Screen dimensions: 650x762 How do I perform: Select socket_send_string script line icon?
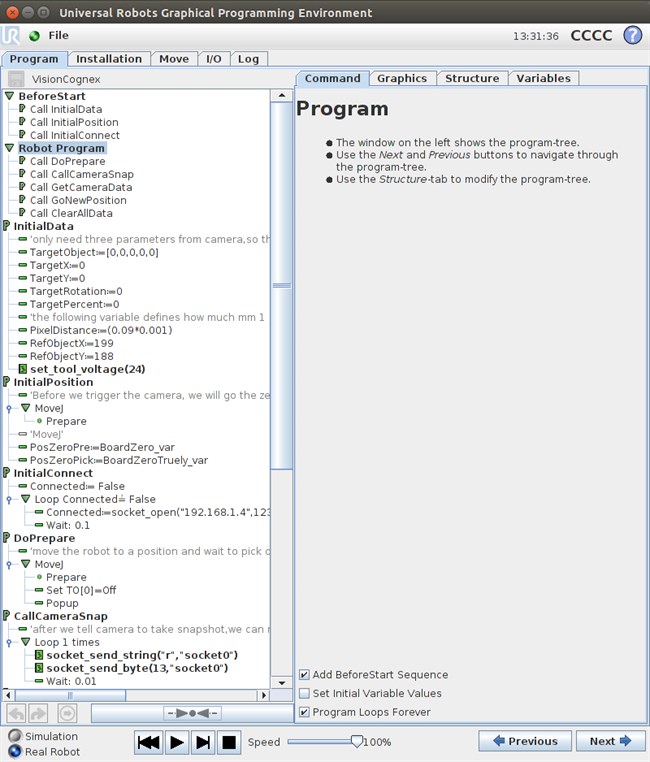(x=39, y=655)
